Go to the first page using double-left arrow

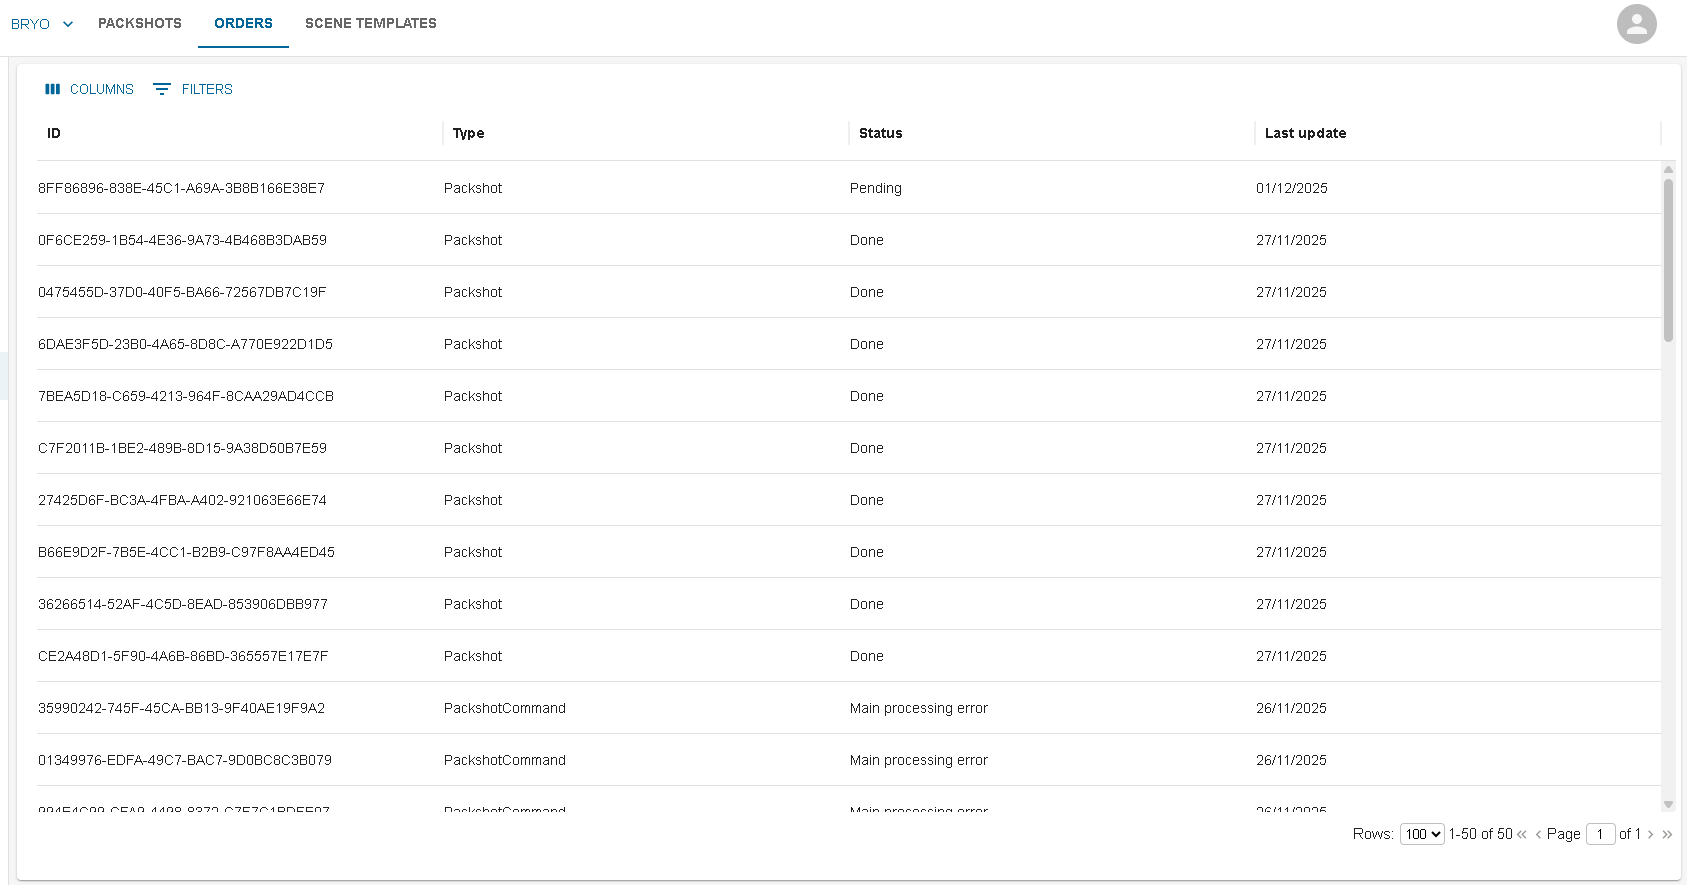[x=1522, y=834]
